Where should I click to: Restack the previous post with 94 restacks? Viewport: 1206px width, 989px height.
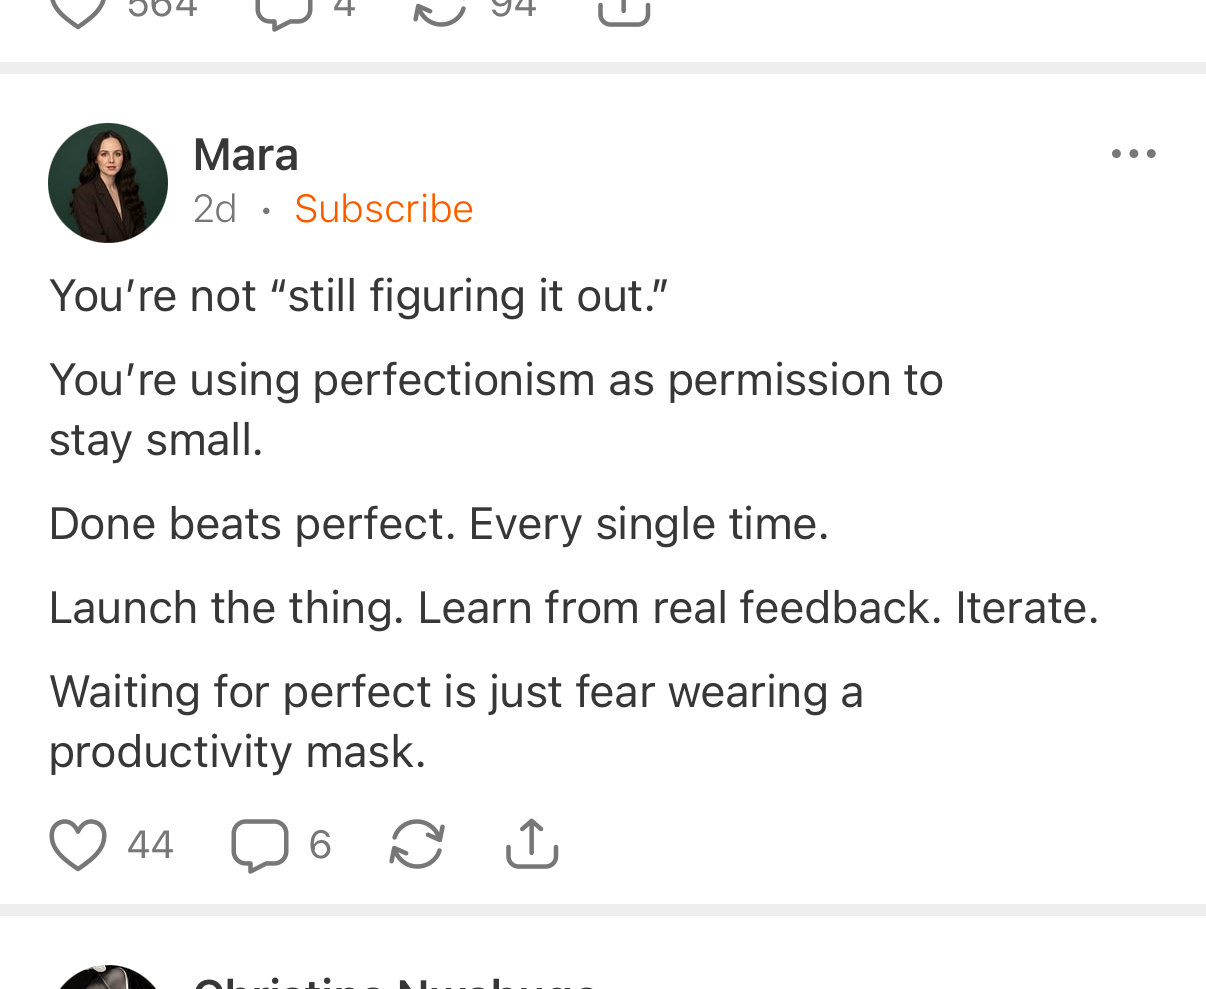[440, 10]
